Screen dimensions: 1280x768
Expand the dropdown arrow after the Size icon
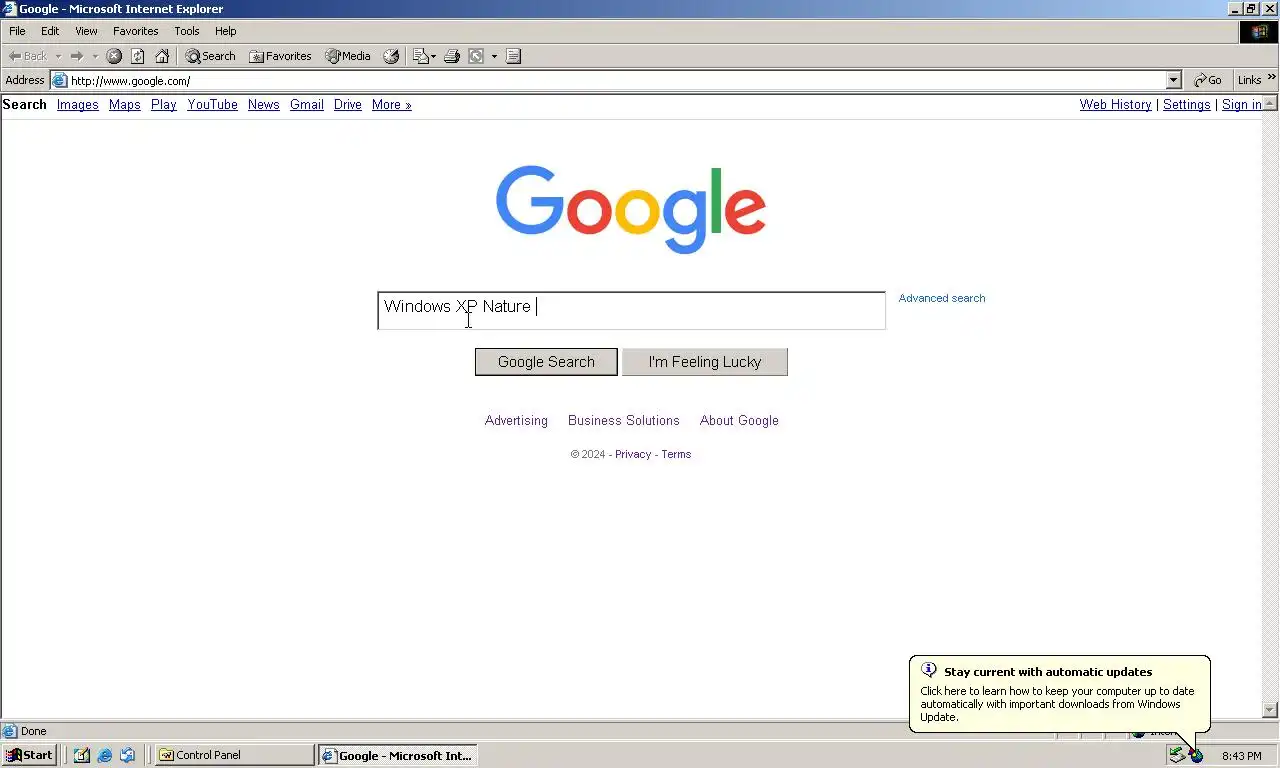494,56
